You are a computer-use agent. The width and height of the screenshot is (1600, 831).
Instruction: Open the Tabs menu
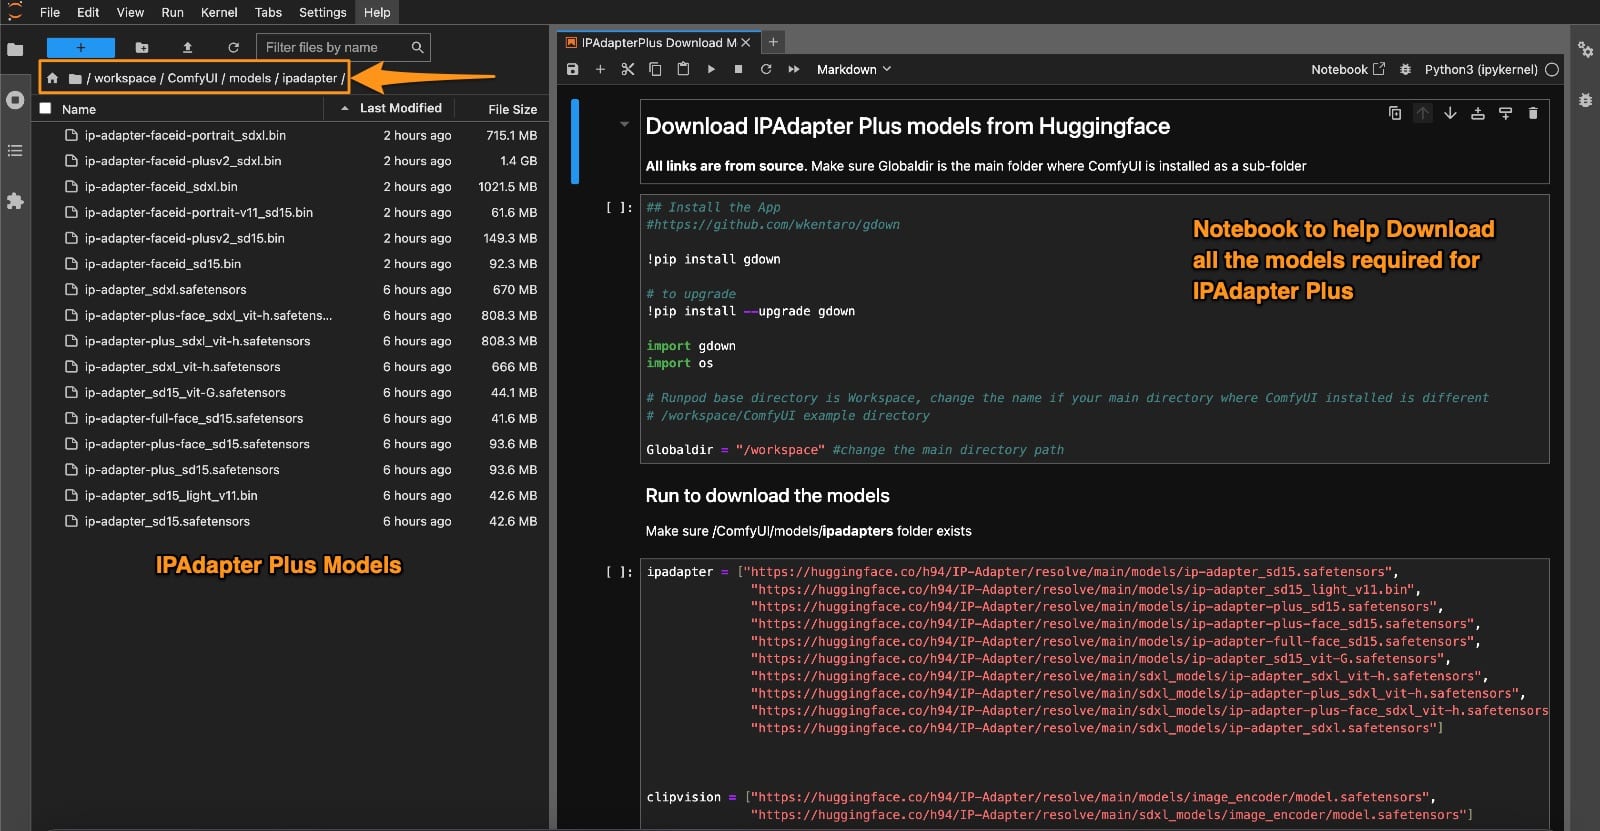click(x=268, y=12)
